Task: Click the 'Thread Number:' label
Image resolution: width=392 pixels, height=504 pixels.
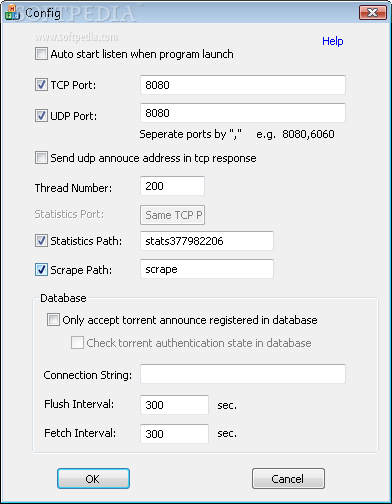Action: [73, 188]
